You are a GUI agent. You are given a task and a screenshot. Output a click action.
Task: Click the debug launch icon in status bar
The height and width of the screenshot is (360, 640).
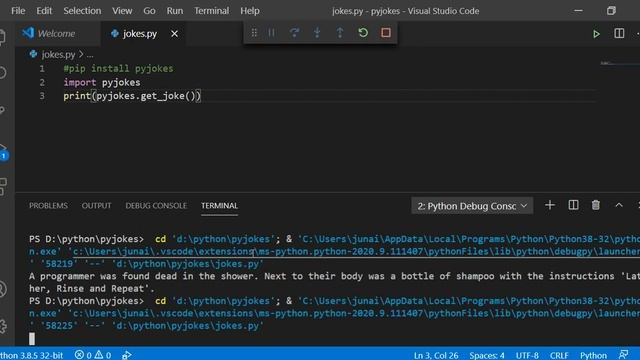pyautogui.click(x=127, y=355)
